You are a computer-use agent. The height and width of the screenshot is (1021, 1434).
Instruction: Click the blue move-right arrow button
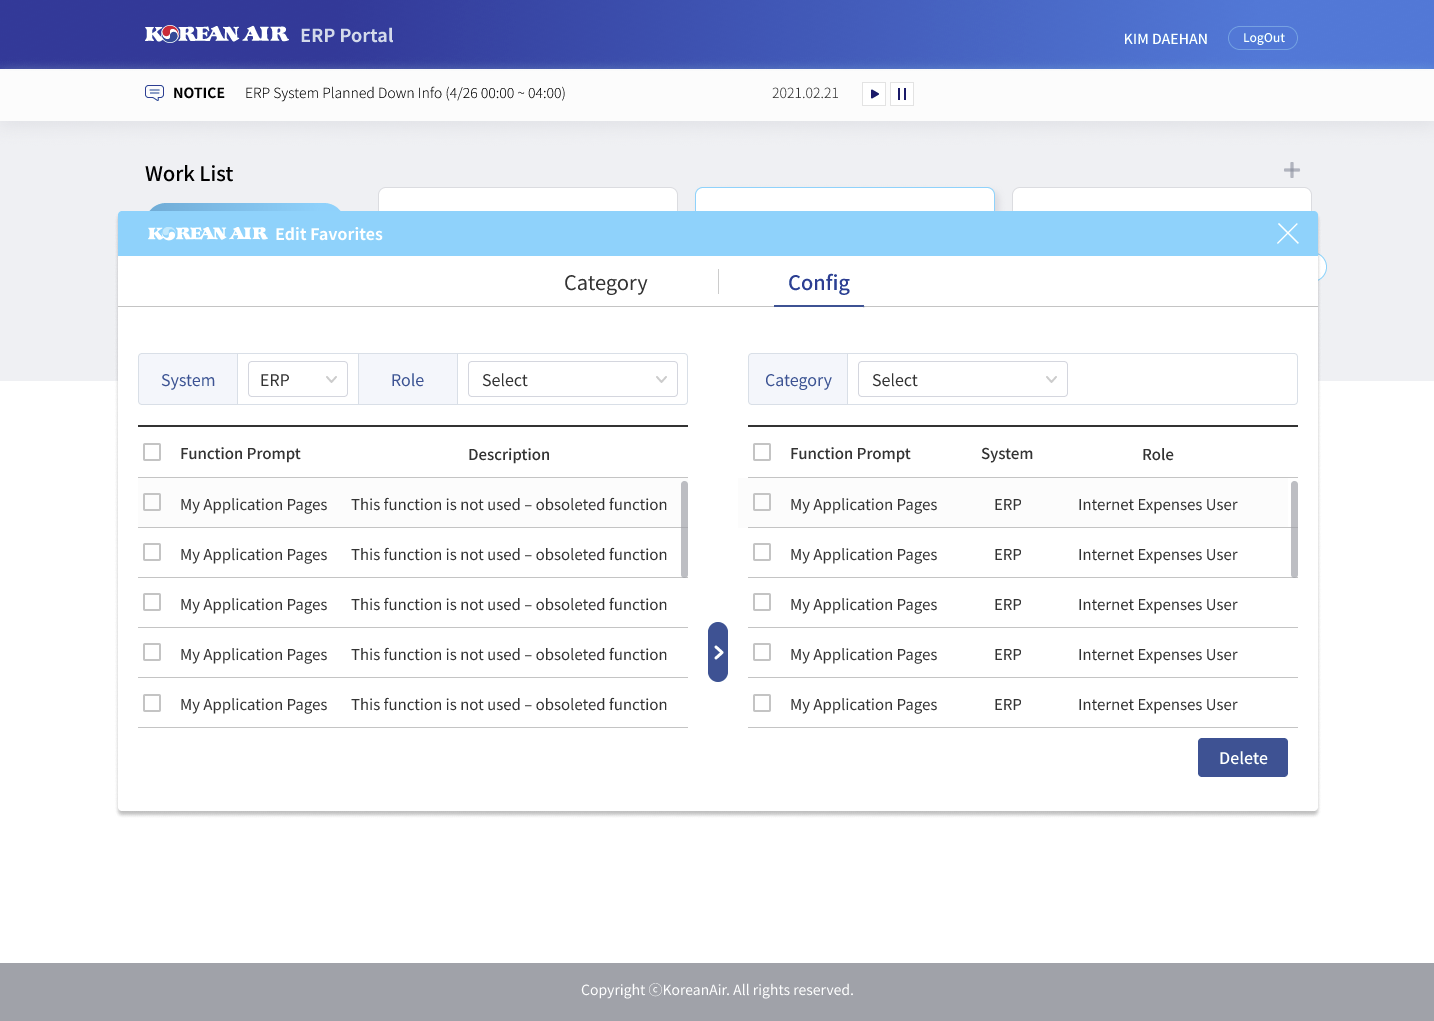point(718,652)
